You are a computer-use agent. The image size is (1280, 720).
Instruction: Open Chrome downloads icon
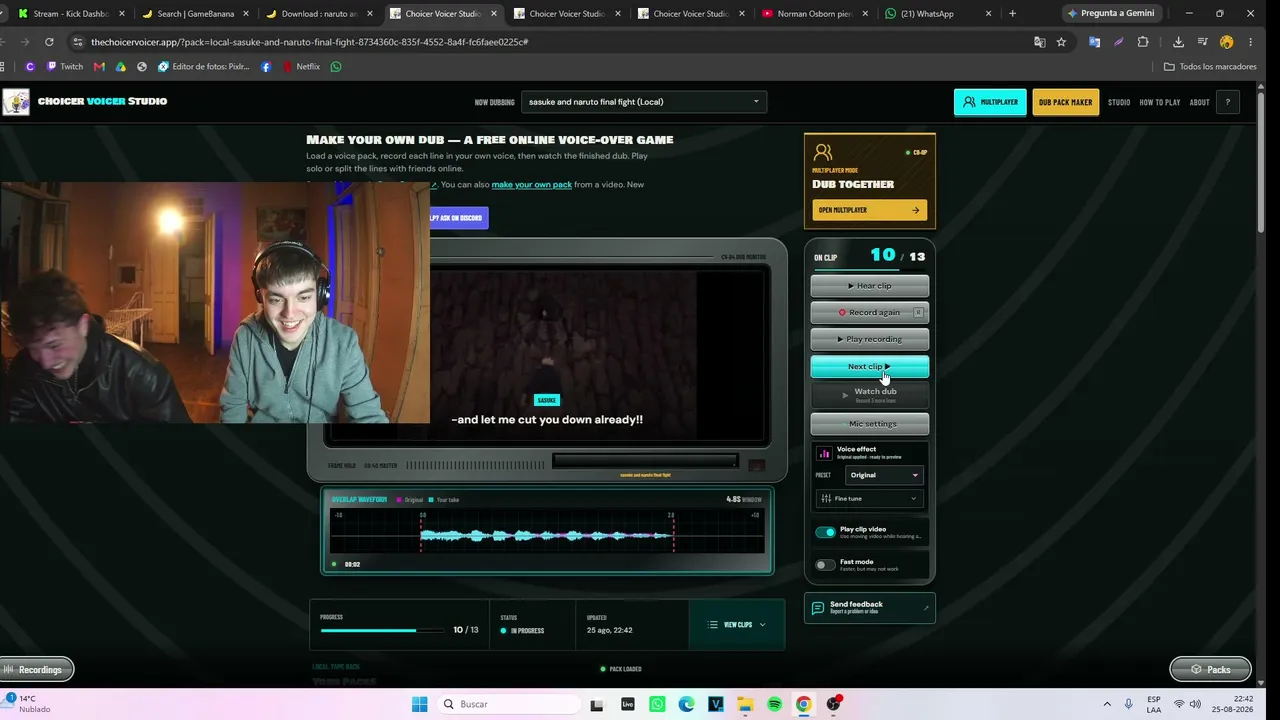(x=1178, y=42)
